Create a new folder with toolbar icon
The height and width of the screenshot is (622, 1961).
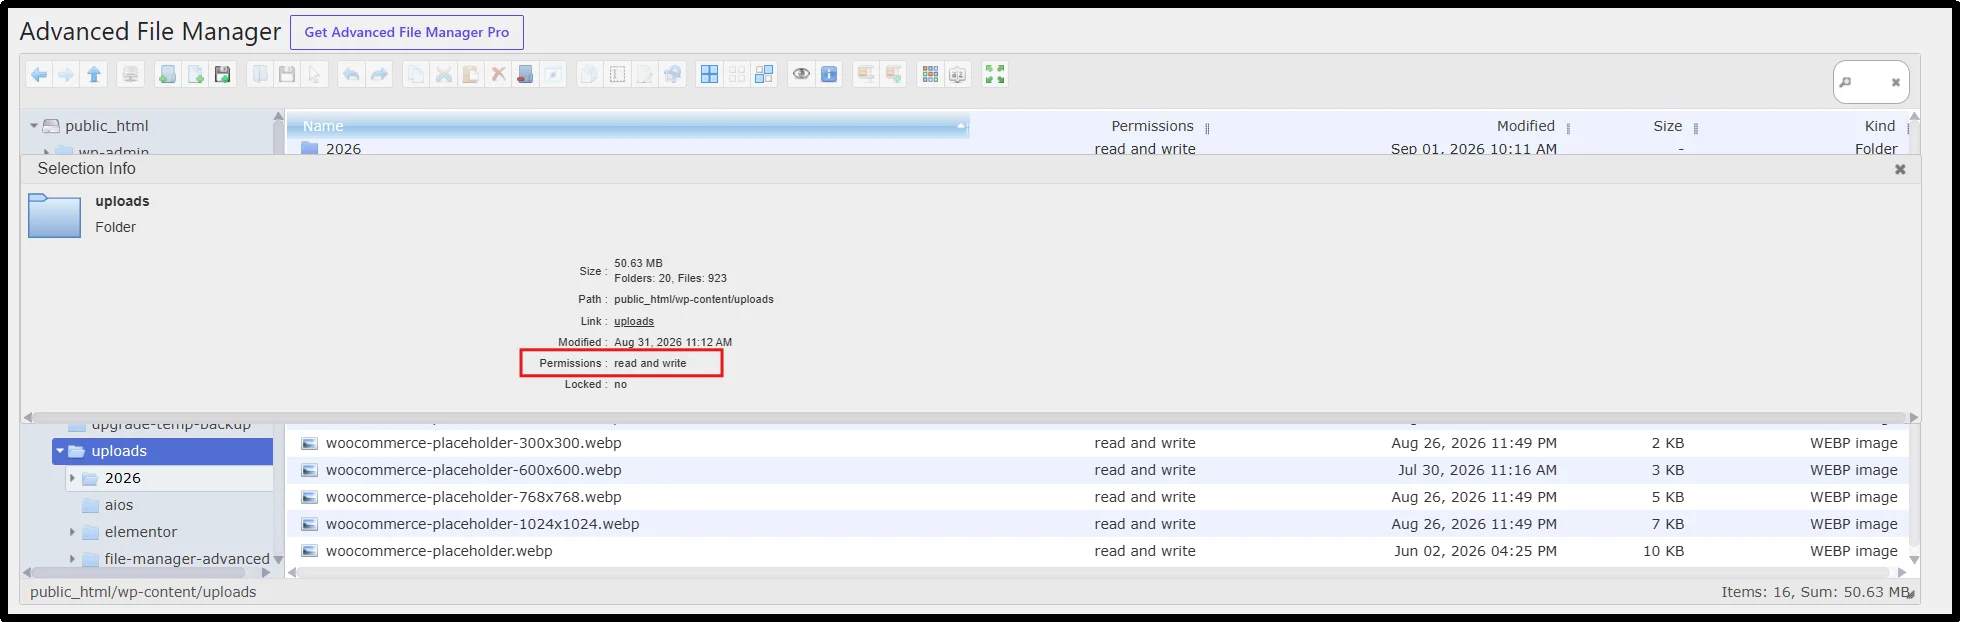[168, 74]
